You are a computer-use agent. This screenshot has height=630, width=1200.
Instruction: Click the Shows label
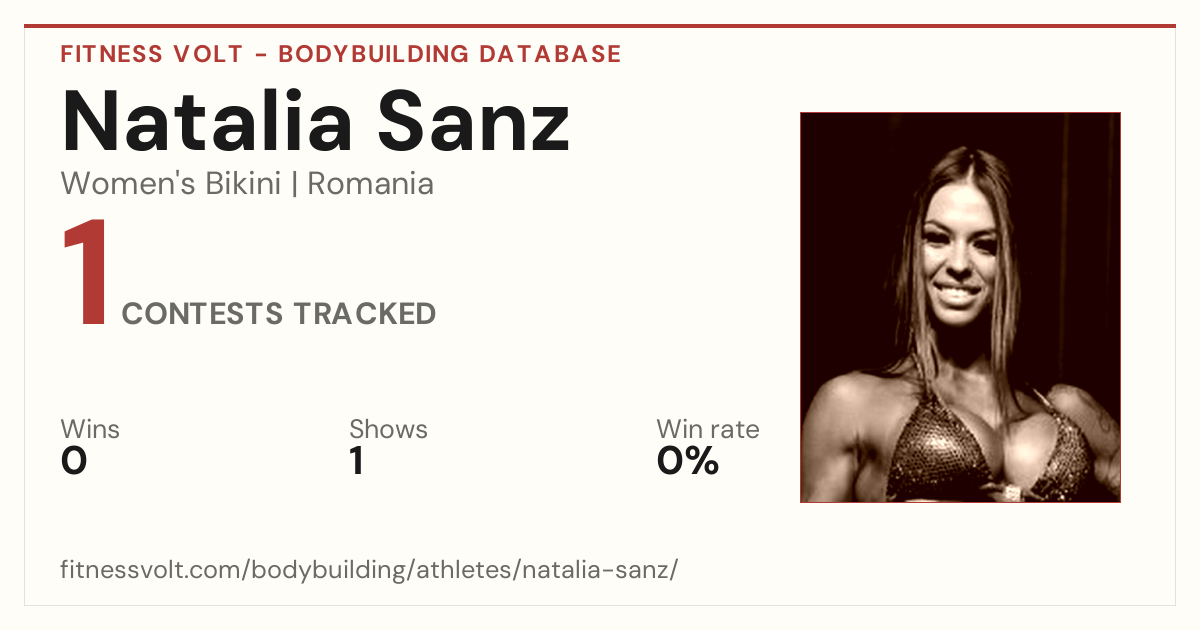388,429
